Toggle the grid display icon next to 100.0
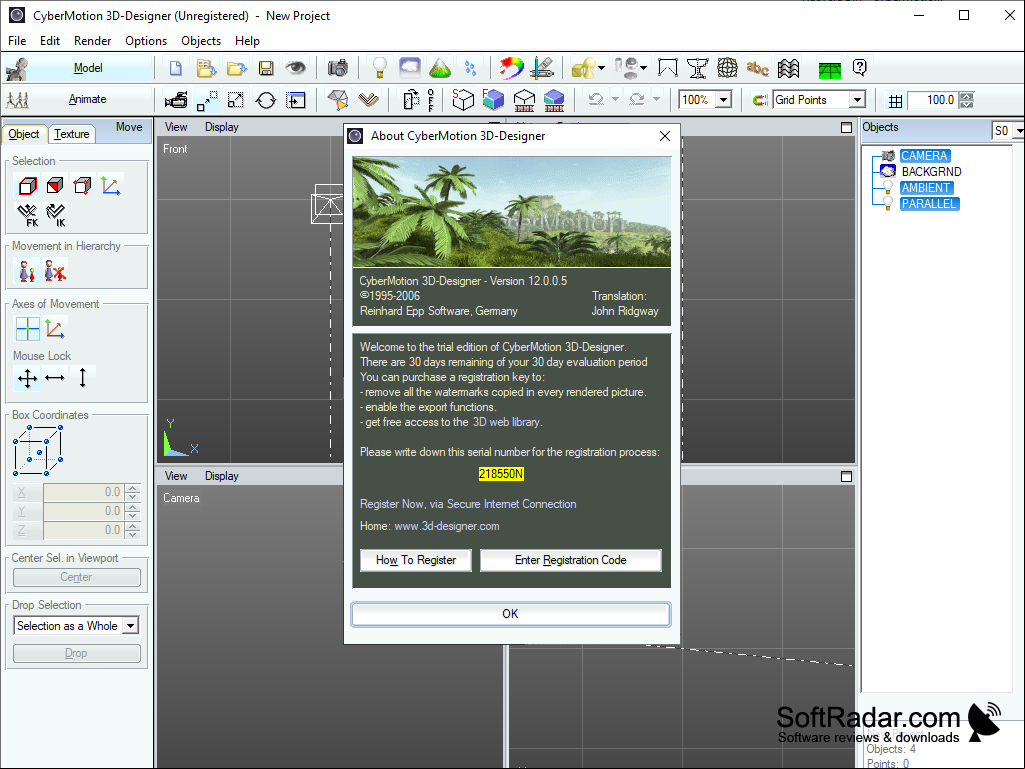The height and width of the screenshot is (769, 1025). click(895, 101)
